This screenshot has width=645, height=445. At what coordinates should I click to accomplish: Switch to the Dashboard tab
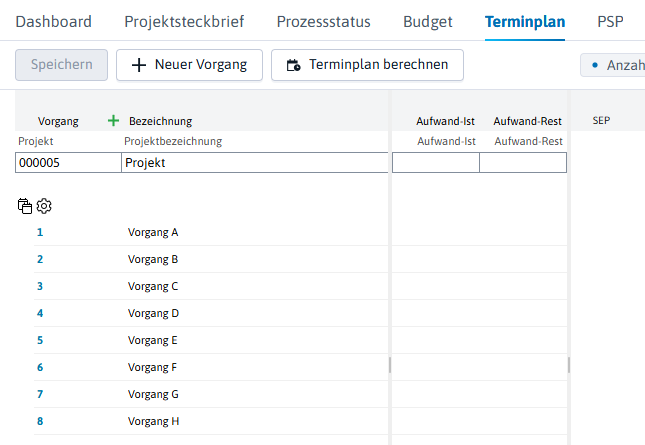click(53, 21)
